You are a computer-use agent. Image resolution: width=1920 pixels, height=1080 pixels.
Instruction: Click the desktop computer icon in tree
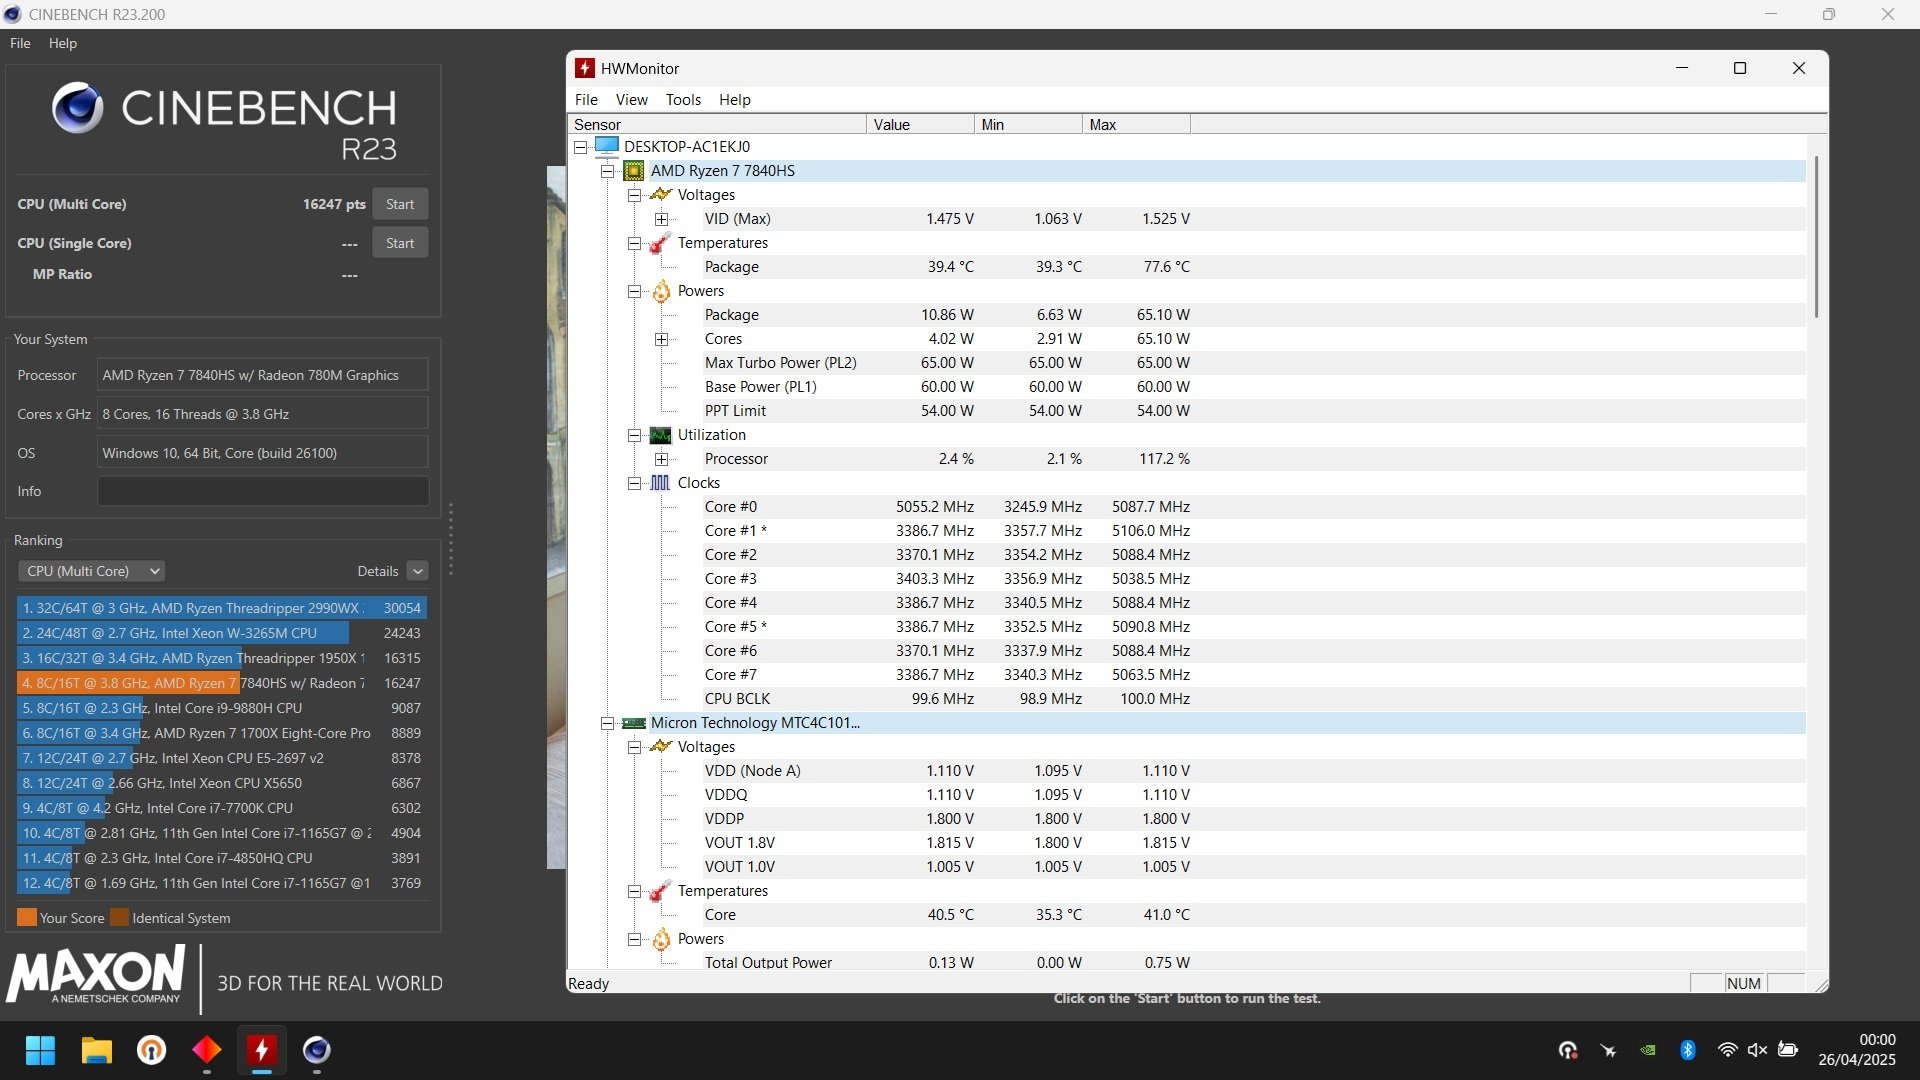click(607, 146)
